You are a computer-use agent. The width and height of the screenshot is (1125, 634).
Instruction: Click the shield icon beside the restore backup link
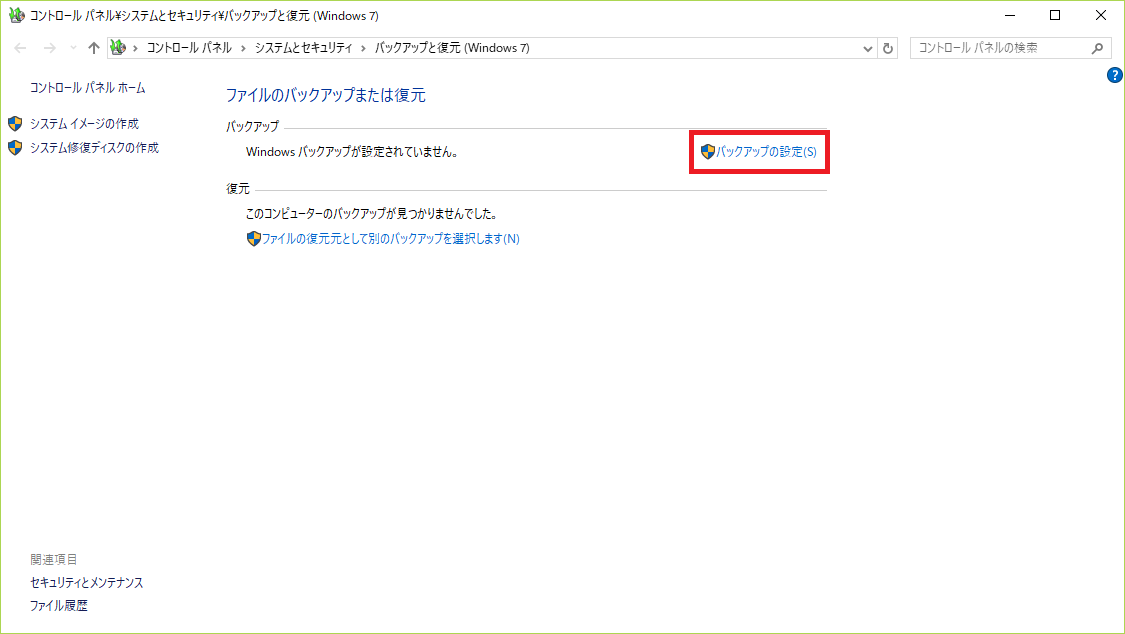coord(253,238)
